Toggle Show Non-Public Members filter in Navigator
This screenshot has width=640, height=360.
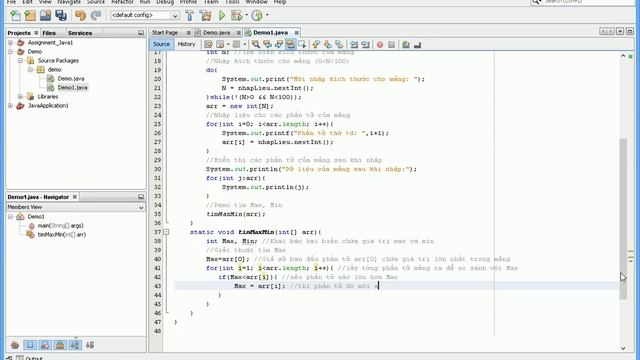pyautogui.click(x=60, y=345)
